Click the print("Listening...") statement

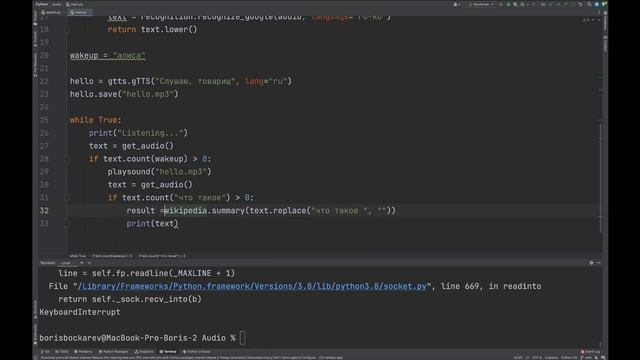(138, 133)
